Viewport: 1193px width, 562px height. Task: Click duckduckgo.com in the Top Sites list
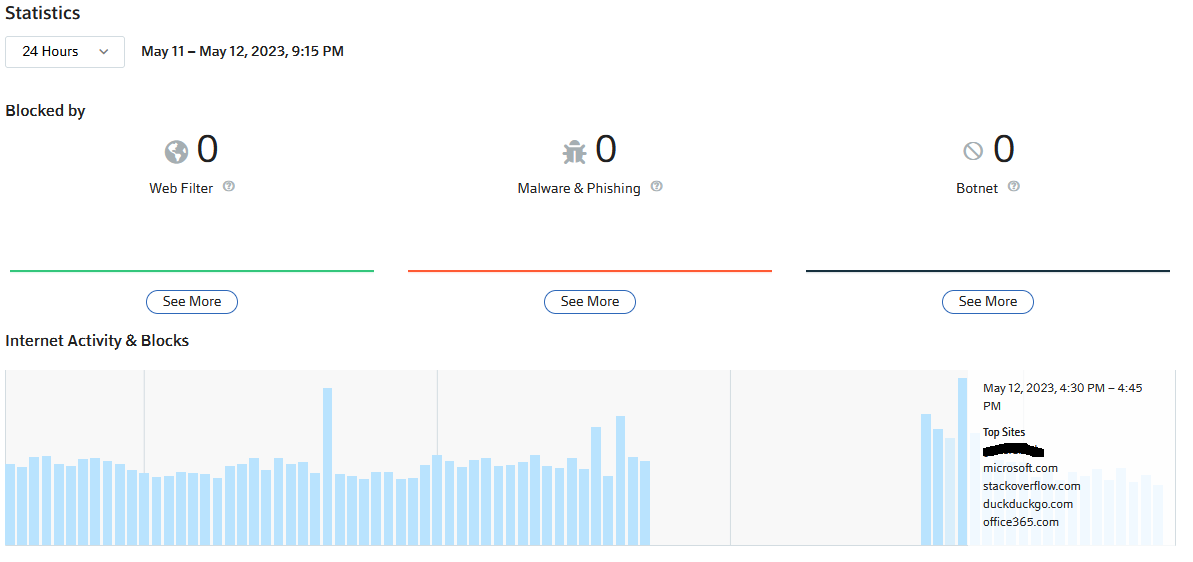coord(1027,504)
